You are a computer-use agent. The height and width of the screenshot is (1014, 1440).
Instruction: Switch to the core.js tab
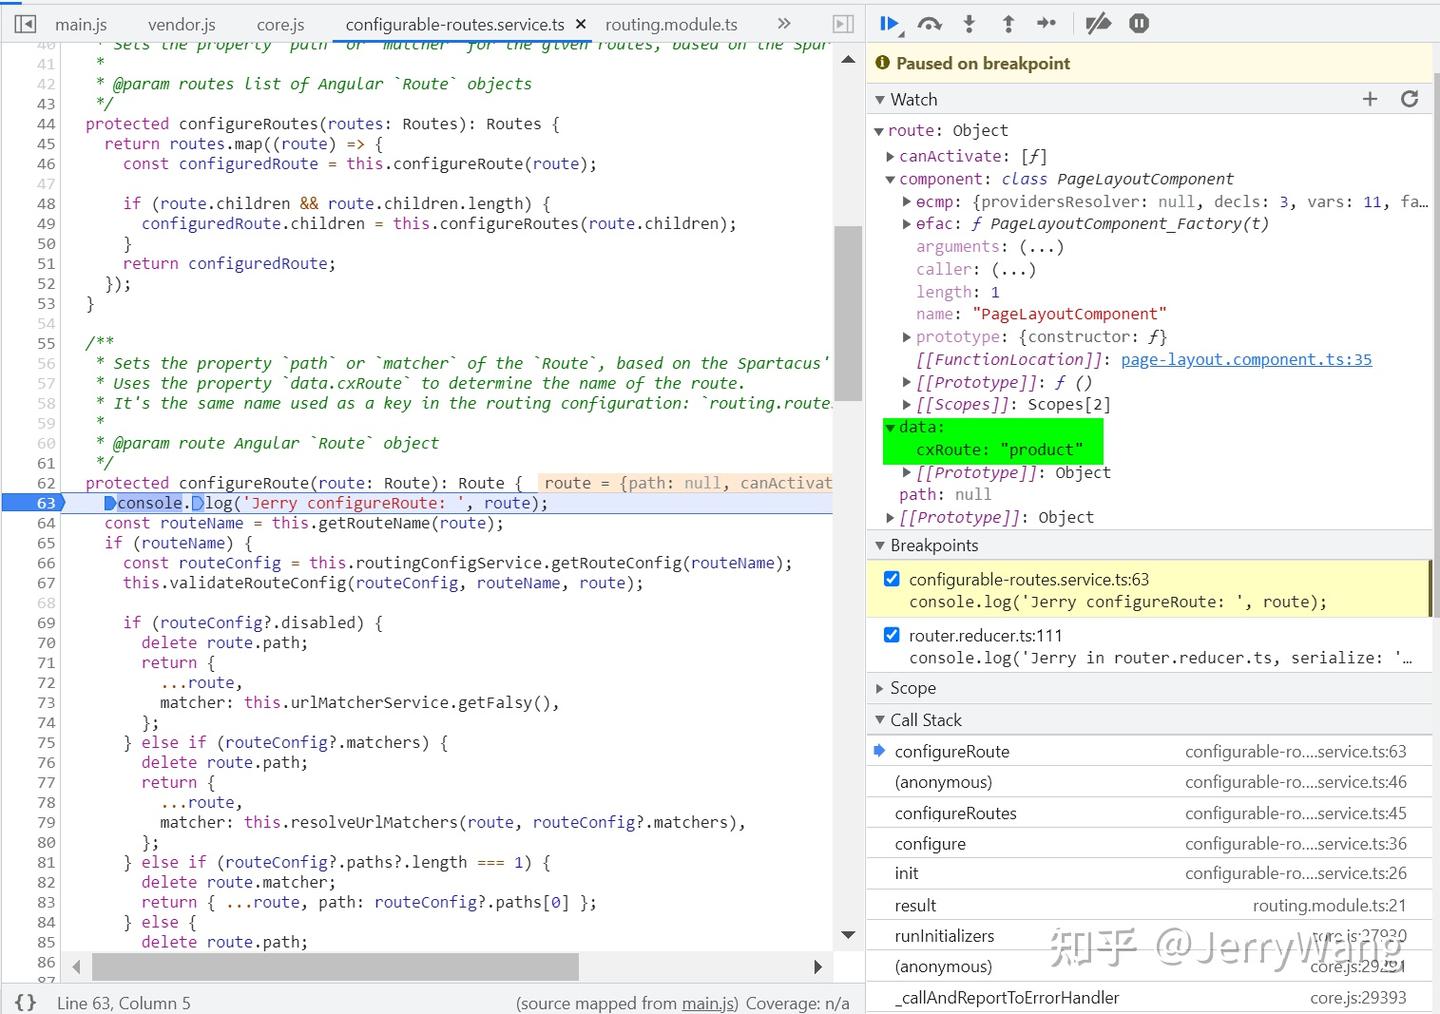click(280, 24)
